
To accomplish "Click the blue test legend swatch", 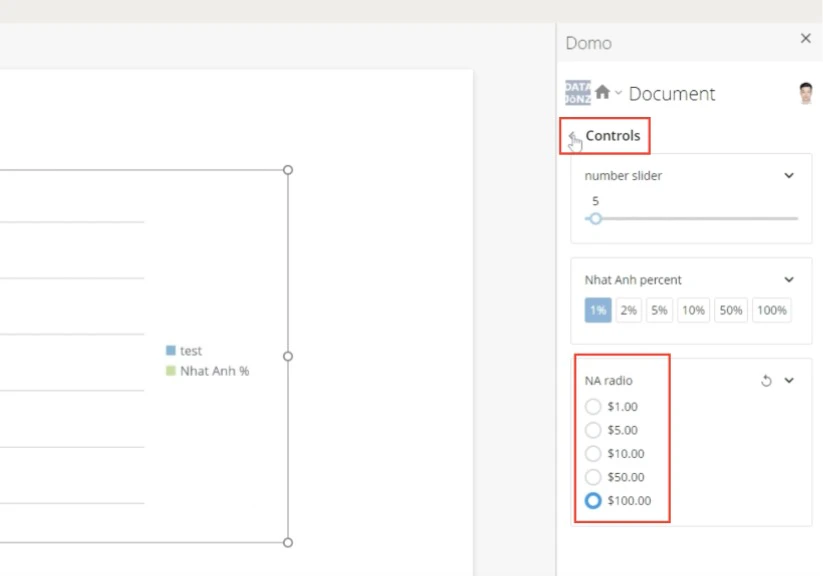I will pyautogui.click(x=171, y=350).
